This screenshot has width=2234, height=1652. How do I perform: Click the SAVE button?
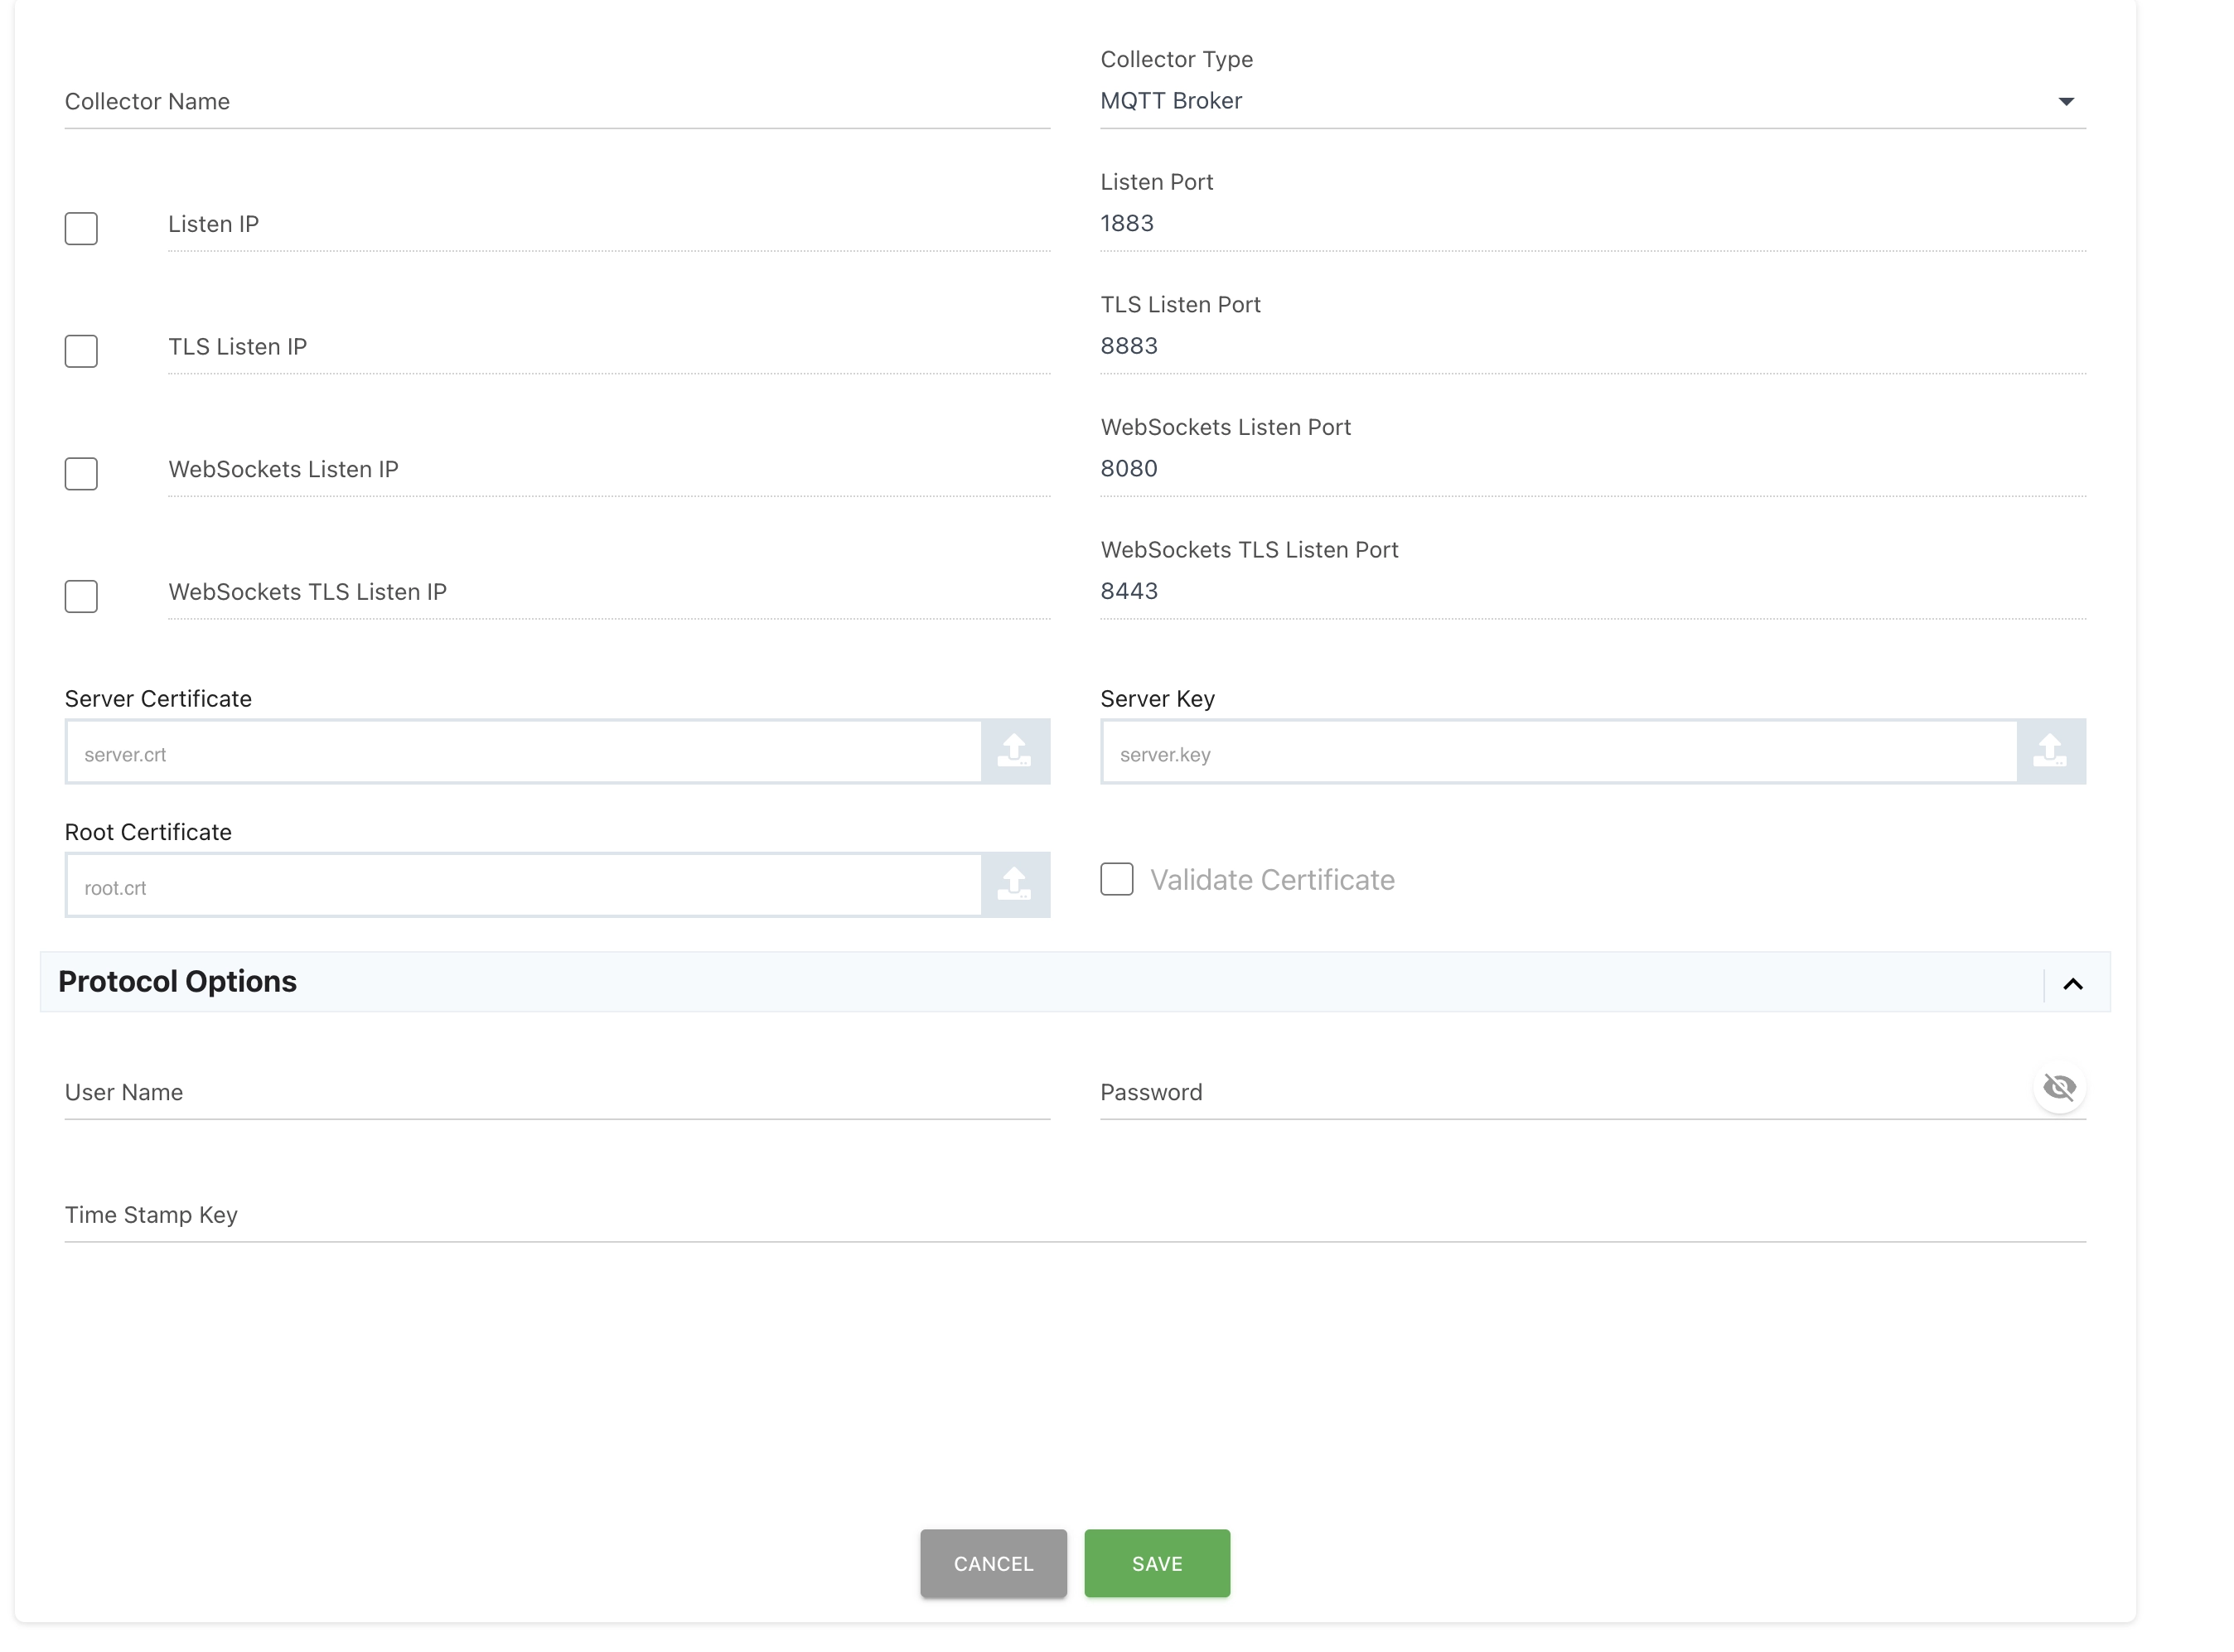click(1157, 1563)
